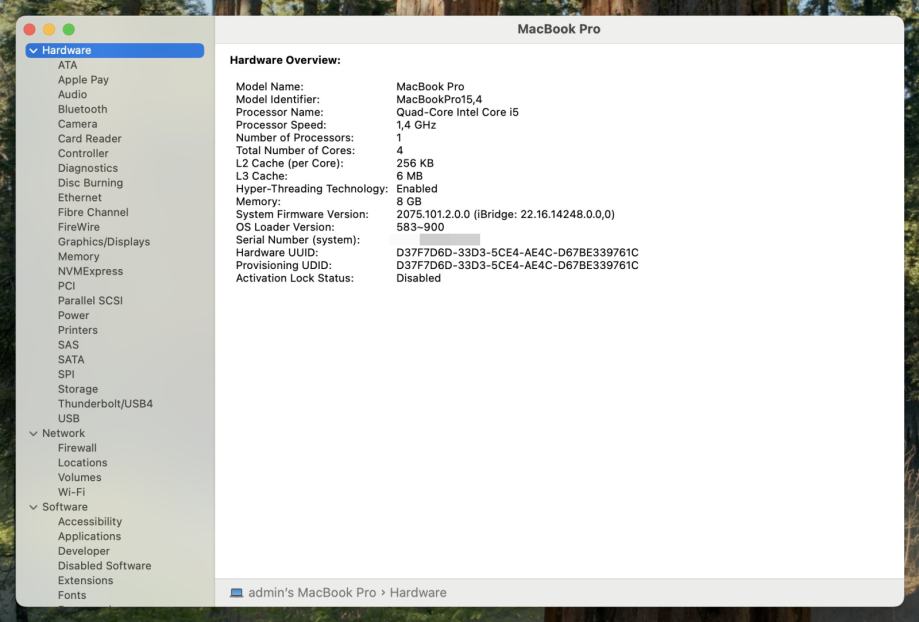Collapse the Software section chevron
The height and width of the screenshot is (622, 919).
coord(33,507)
